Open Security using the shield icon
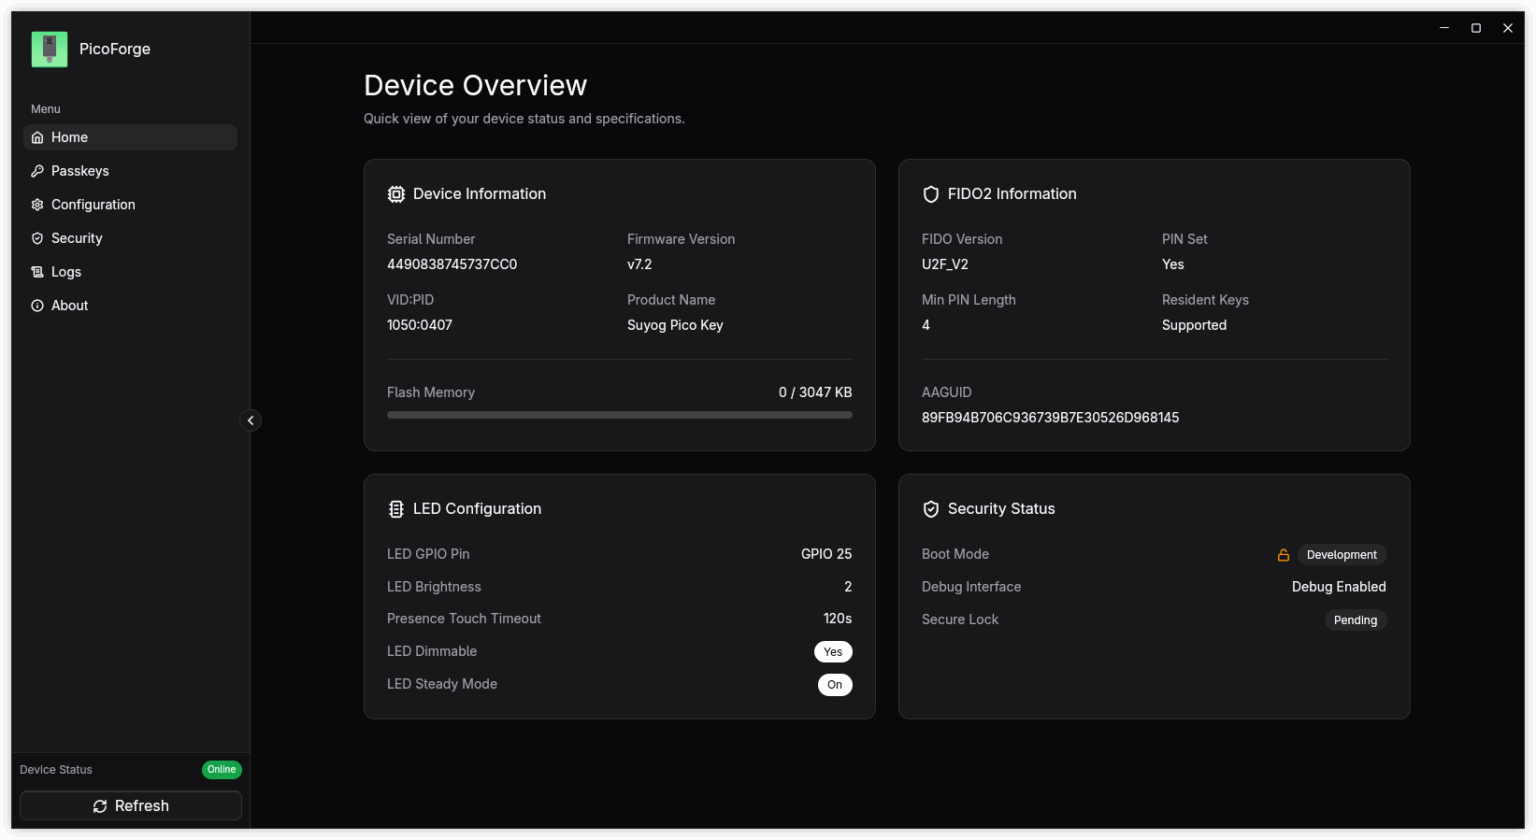1536x840 pixels. point(37,238)
